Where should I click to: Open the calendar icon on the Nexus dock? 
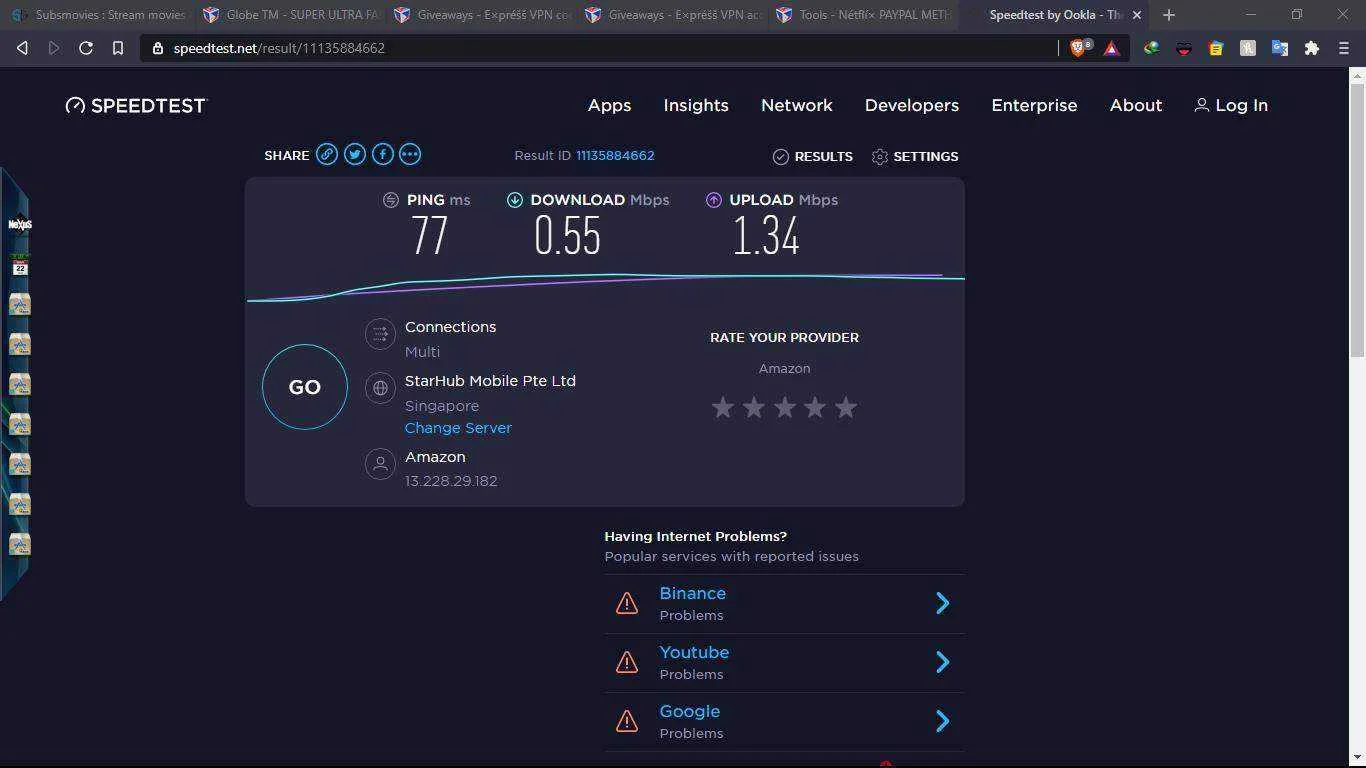(20, 266)
